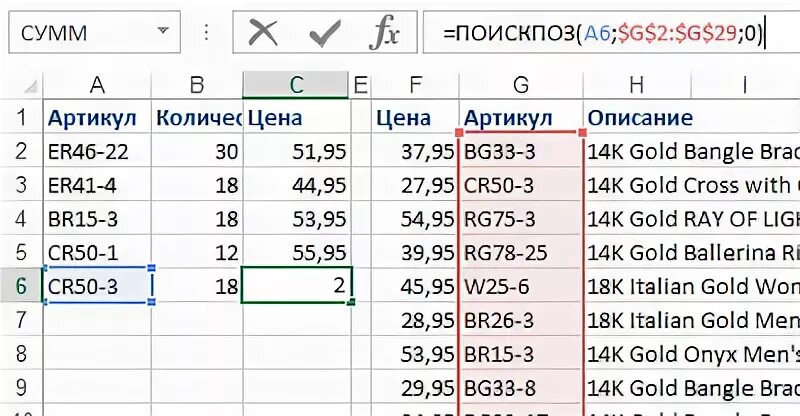Click the Select All corner triangle
Image resolution: width=800 pixels, height=416 pixels.
tap(30, 86)
